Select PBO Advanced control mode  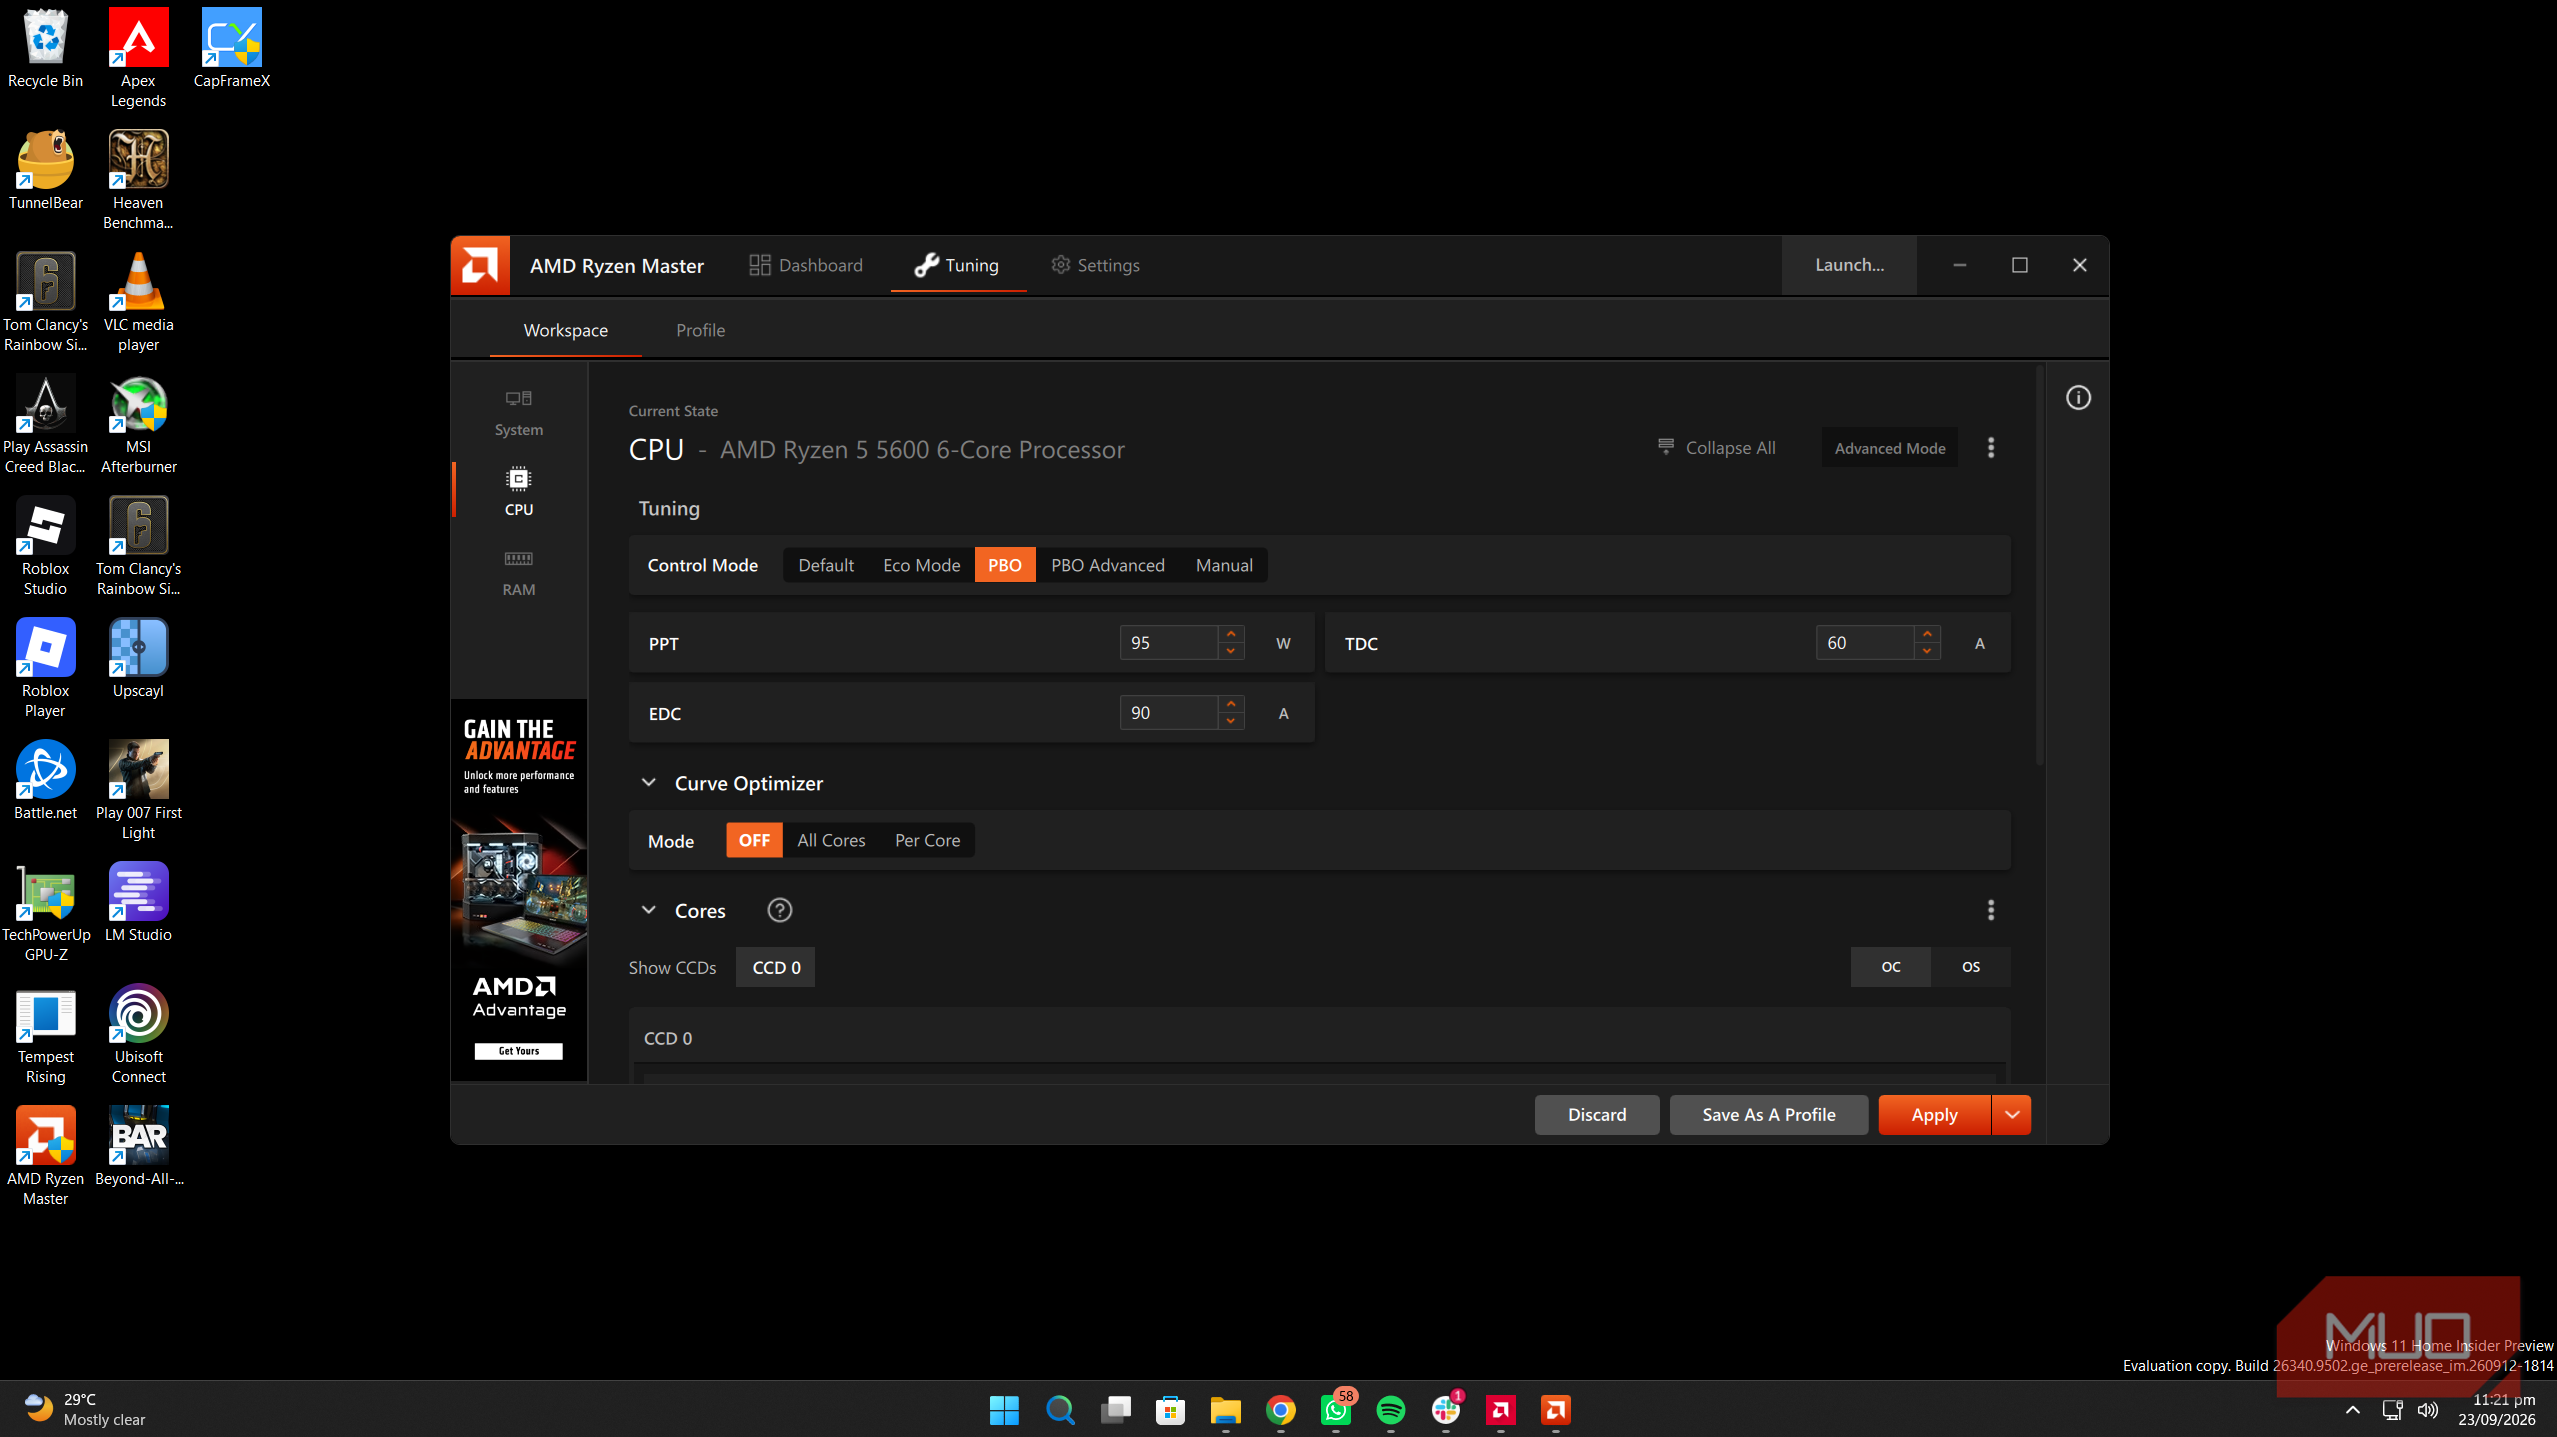tap(1107, 565)
